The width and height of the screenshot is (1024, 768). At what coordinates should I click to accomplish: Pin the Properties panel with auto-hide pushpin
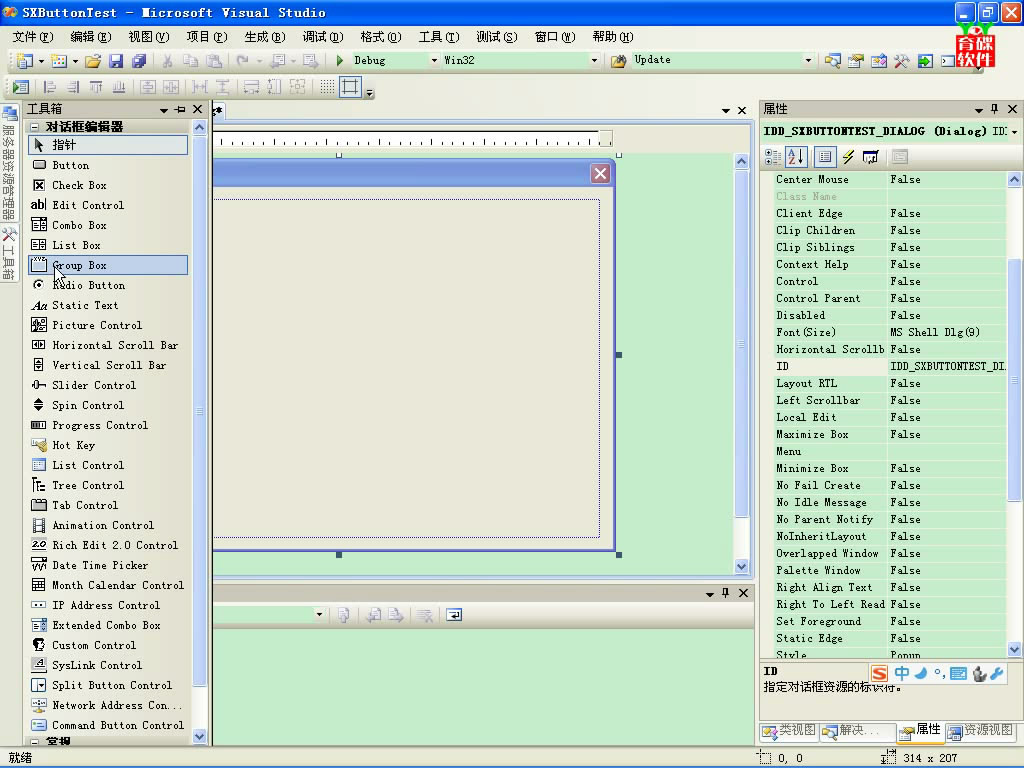[995, 109]
